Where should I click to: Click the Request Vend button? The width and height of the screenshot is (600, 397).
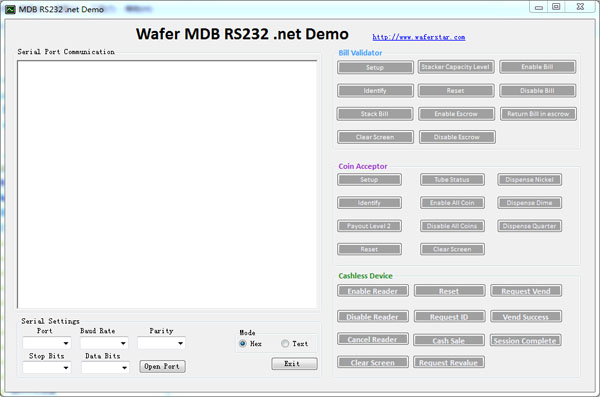pos(526,291)
